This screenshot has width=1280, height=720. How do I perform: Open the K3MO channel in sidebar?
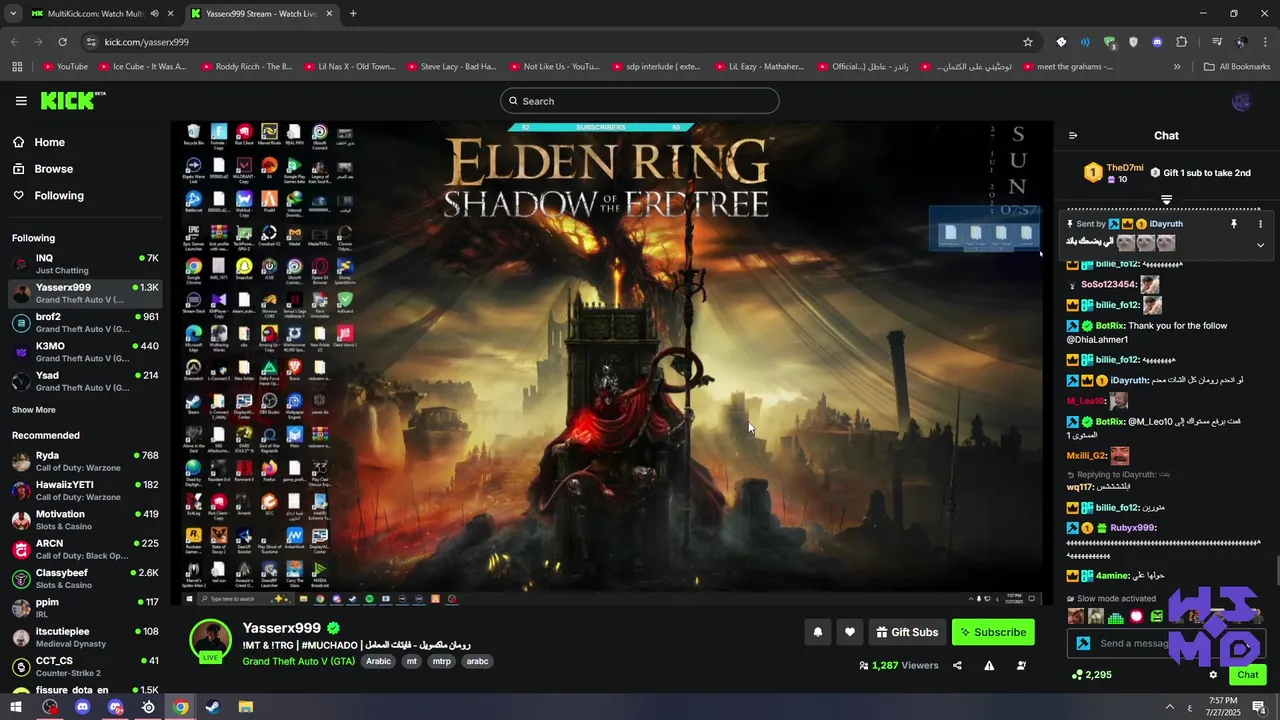coord(85,352)
